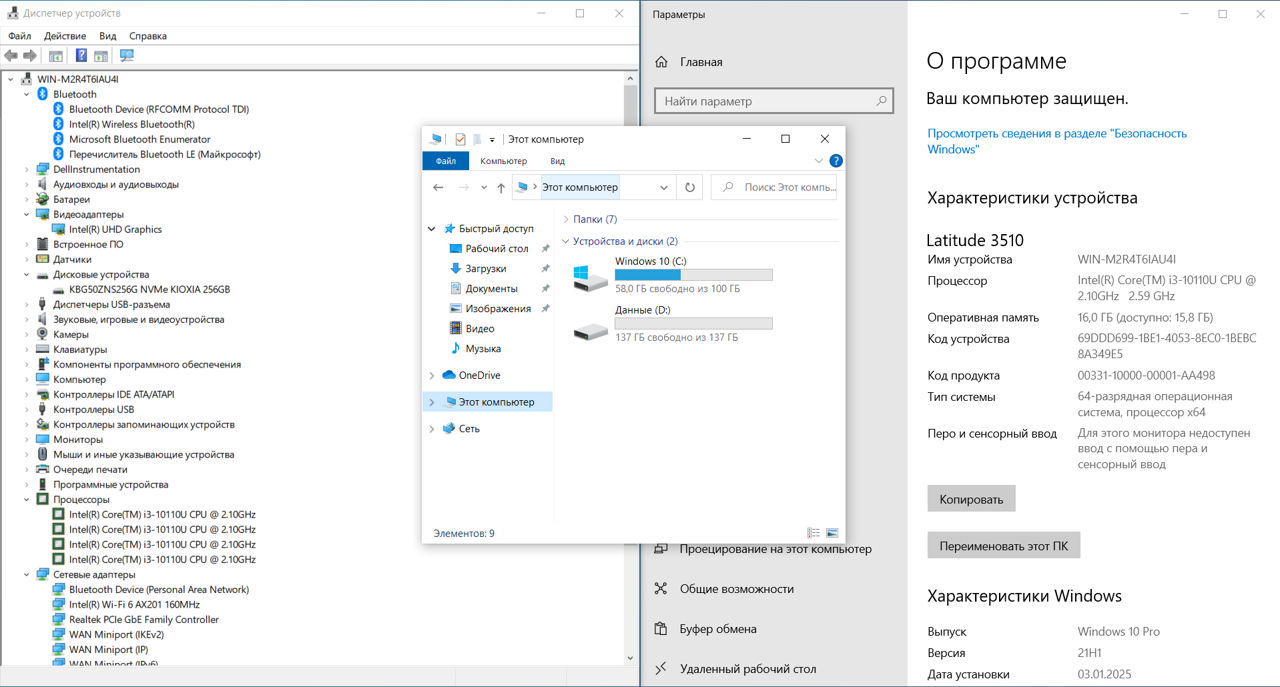Open Windows 10 (C:) drive icon
This screenshot has height=687, width=1280.
[590, 277]
